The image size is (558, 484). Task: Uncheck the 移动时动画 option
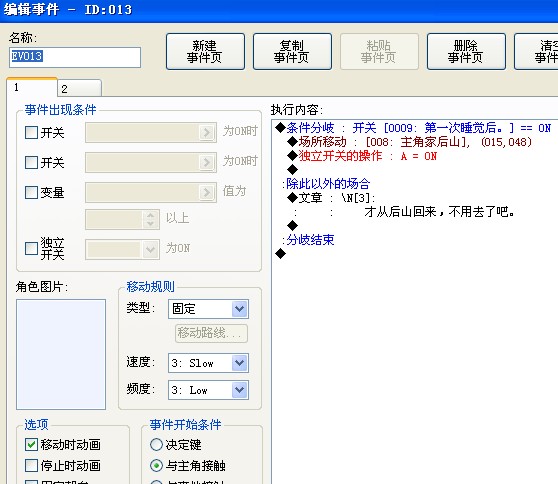31,444
